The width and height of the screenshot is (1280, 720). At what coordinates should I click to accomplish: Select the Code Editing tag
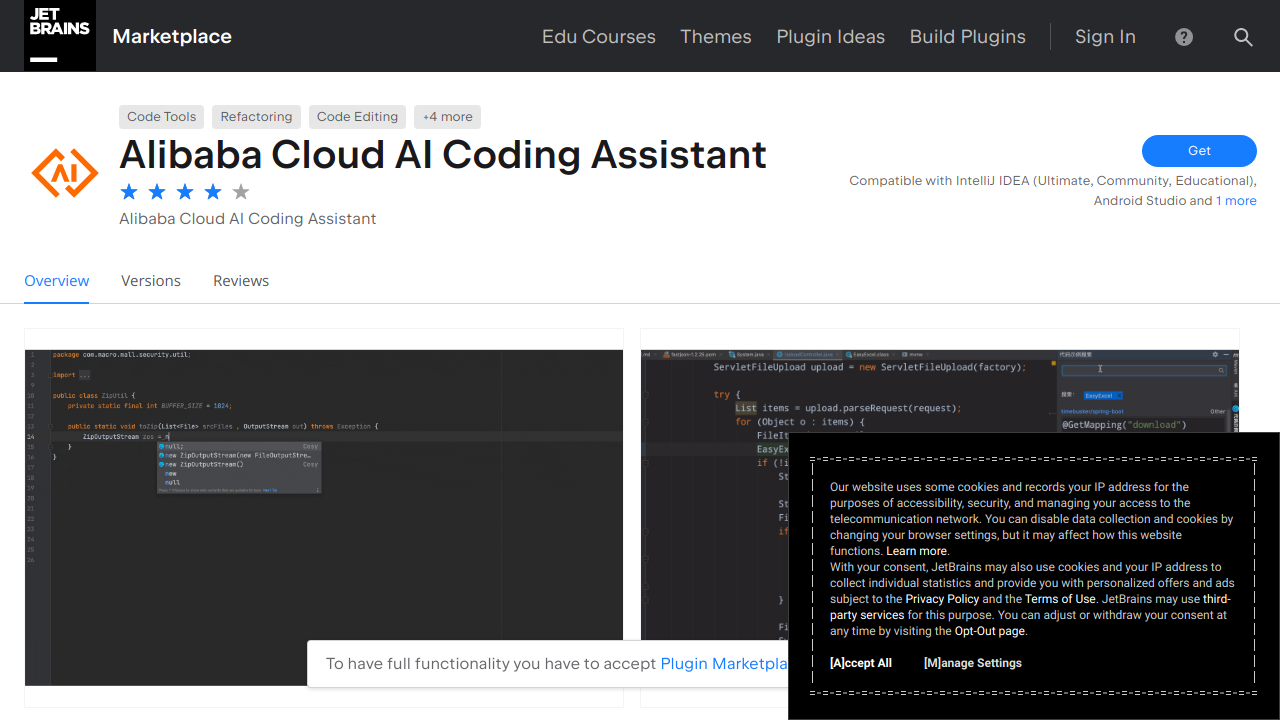point(358,117)
